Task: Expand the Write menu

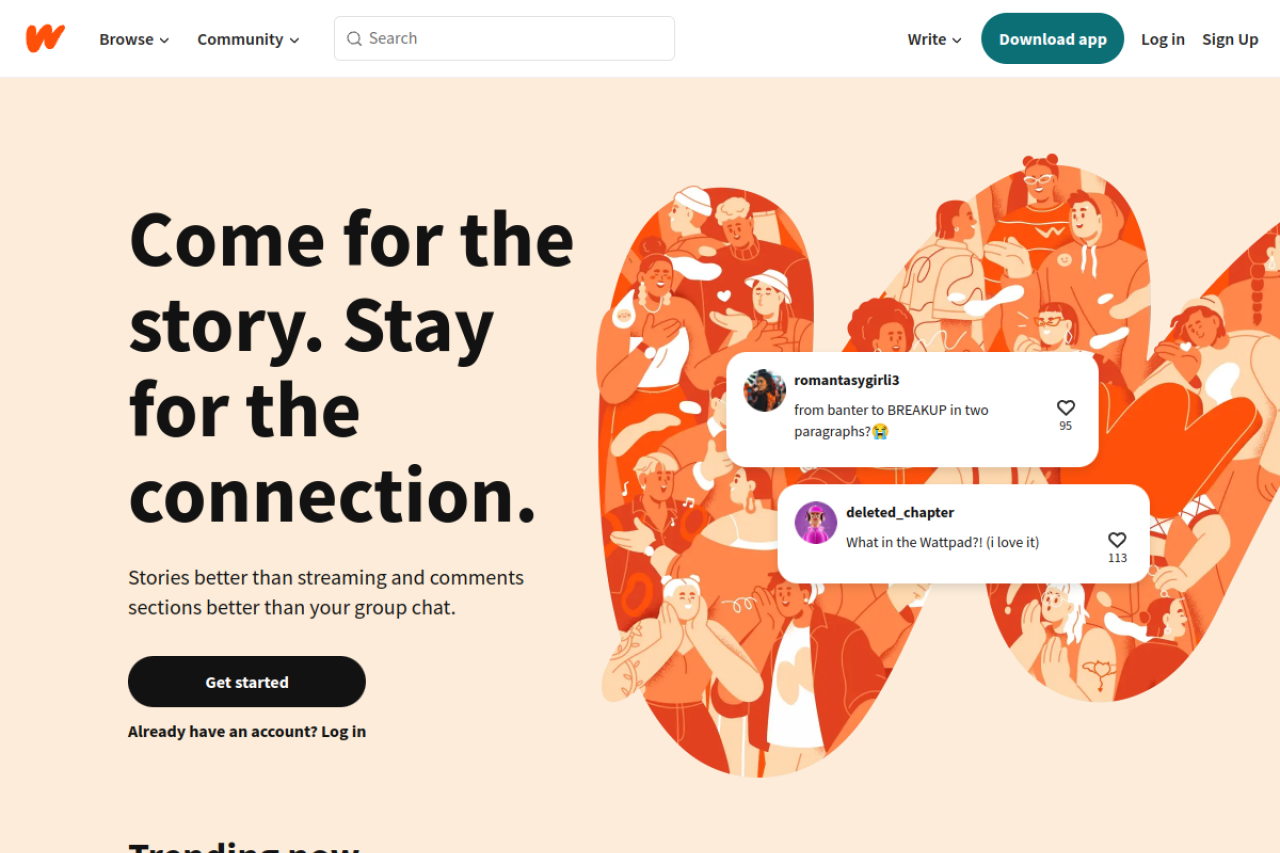Action: click(x=934, y=39)
